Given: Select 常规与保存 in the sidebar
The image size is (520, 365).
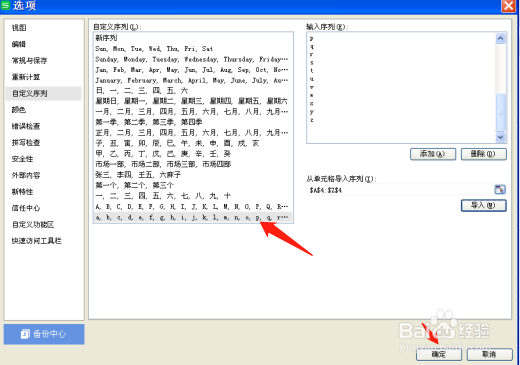Looking at the screenshot, I should pyautogui.click(x=29, y=60).
